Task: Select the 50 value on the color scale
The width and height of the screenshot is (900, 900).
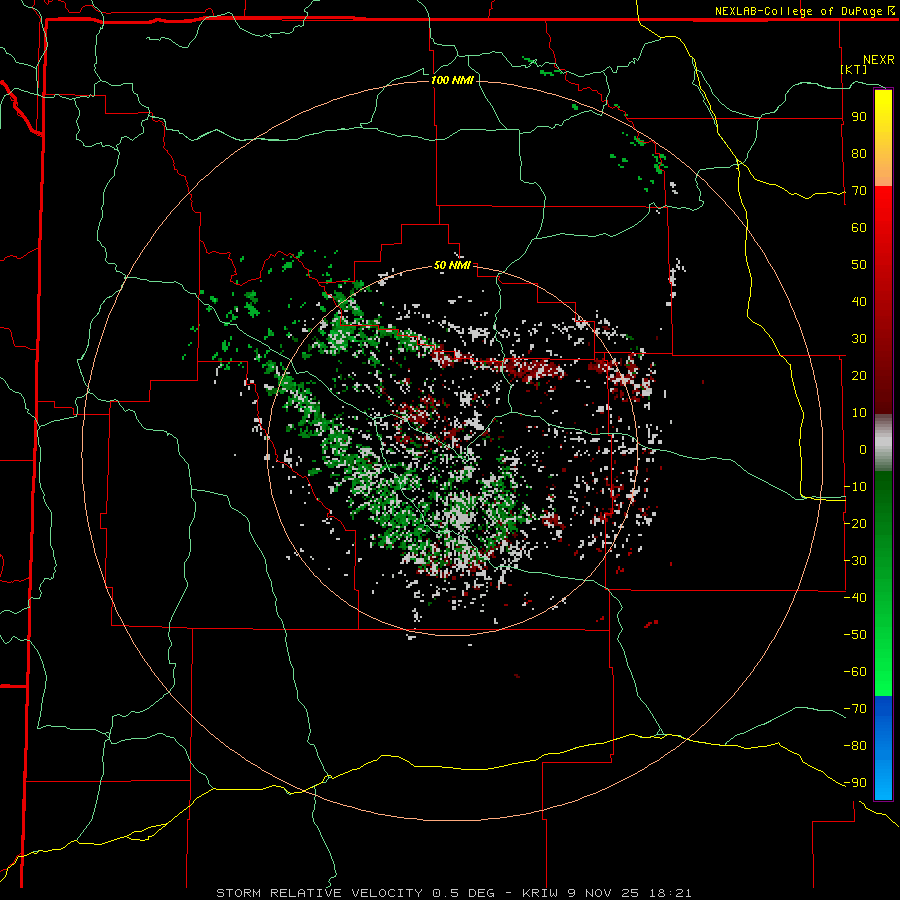Action: coord(859,265)
